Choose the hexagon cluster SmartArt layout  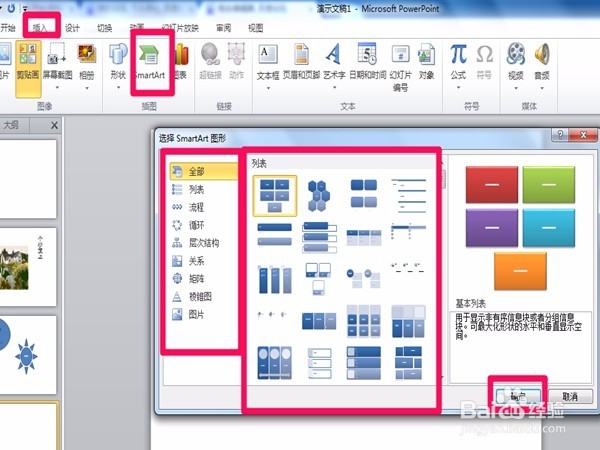pyautogui.click(x=319, y=196)
